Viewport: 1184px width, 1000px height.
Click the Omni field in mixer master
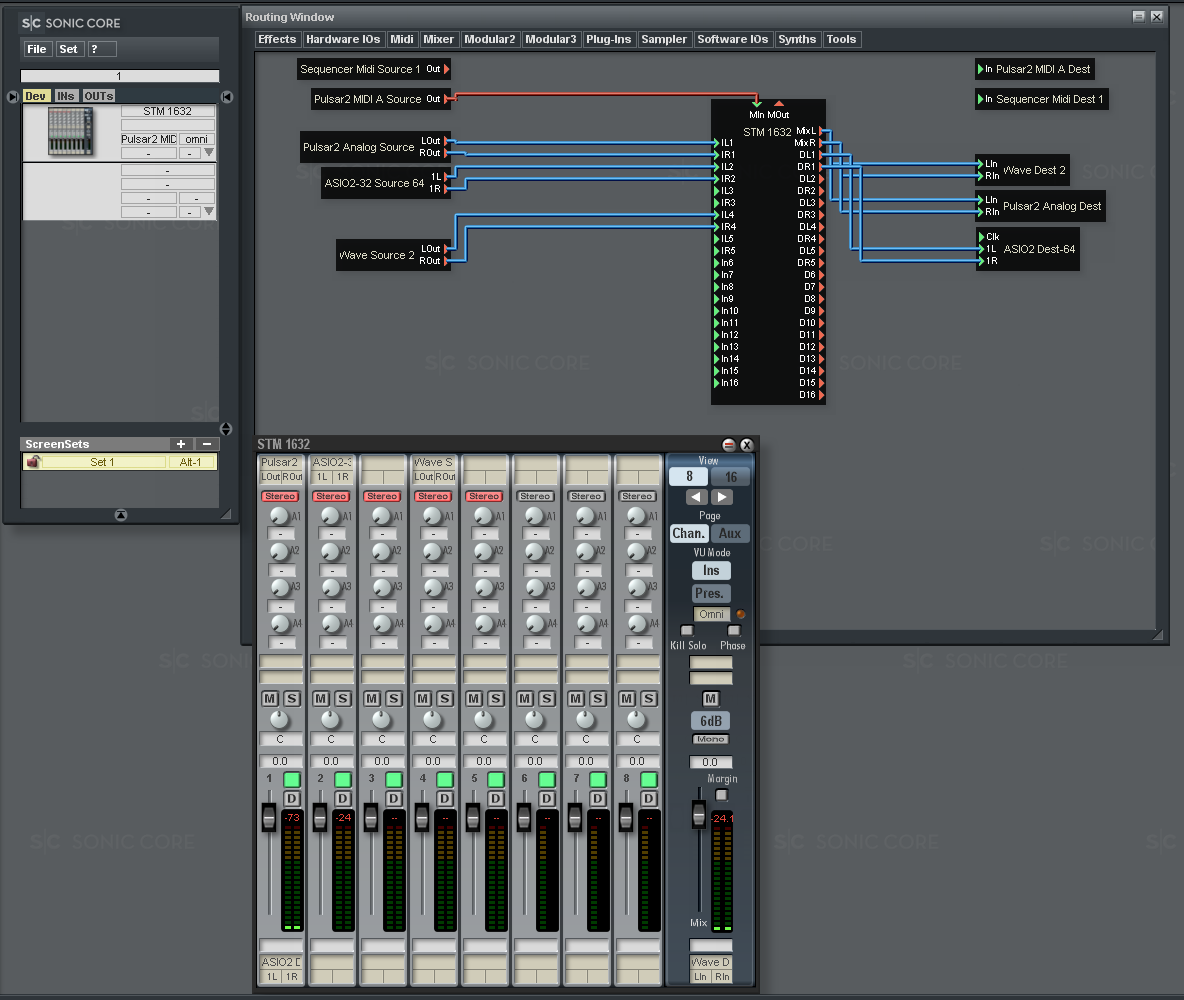pyautogui.click(x=711, y=614)
